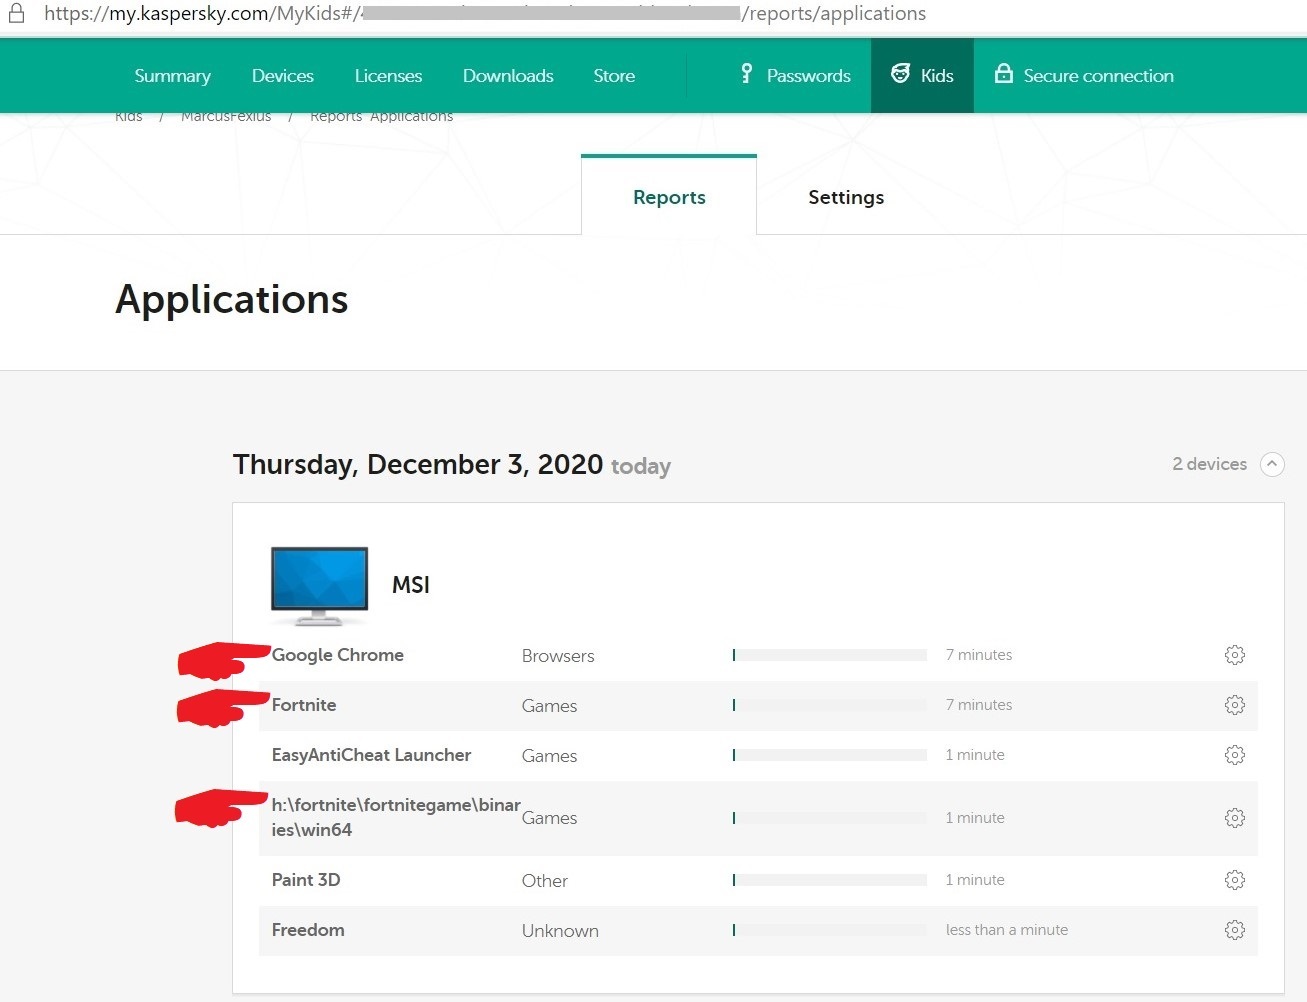Click the less than a minute duration
The height and width of the screenshot is (1002, 1307).
point(1007,930)
